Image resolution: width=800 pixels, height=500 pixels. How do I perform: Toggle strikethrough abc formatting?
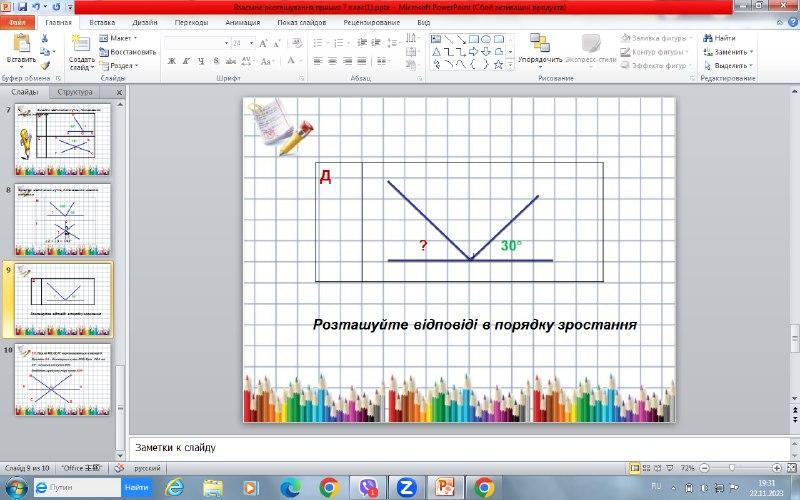click(231, 61)
